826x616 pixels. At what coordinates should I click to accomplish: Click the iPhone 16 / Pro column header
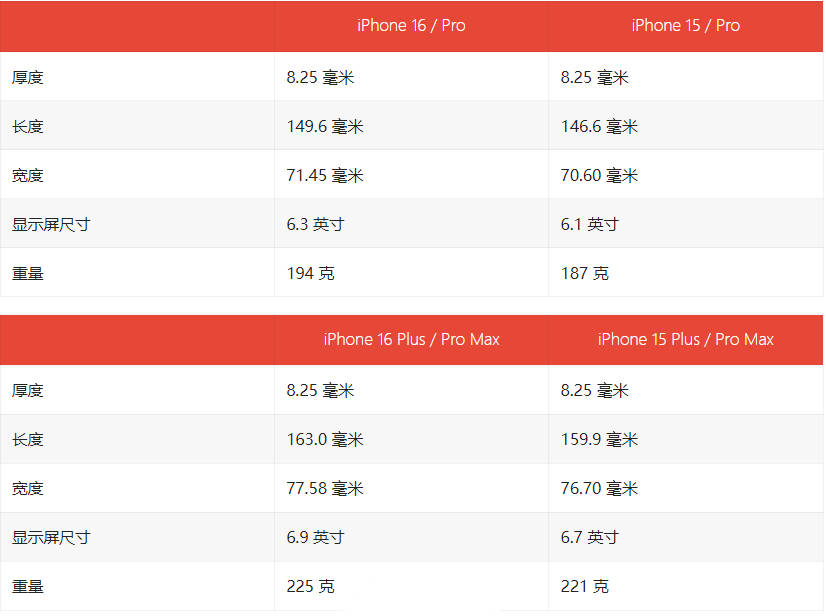point(411,26)
